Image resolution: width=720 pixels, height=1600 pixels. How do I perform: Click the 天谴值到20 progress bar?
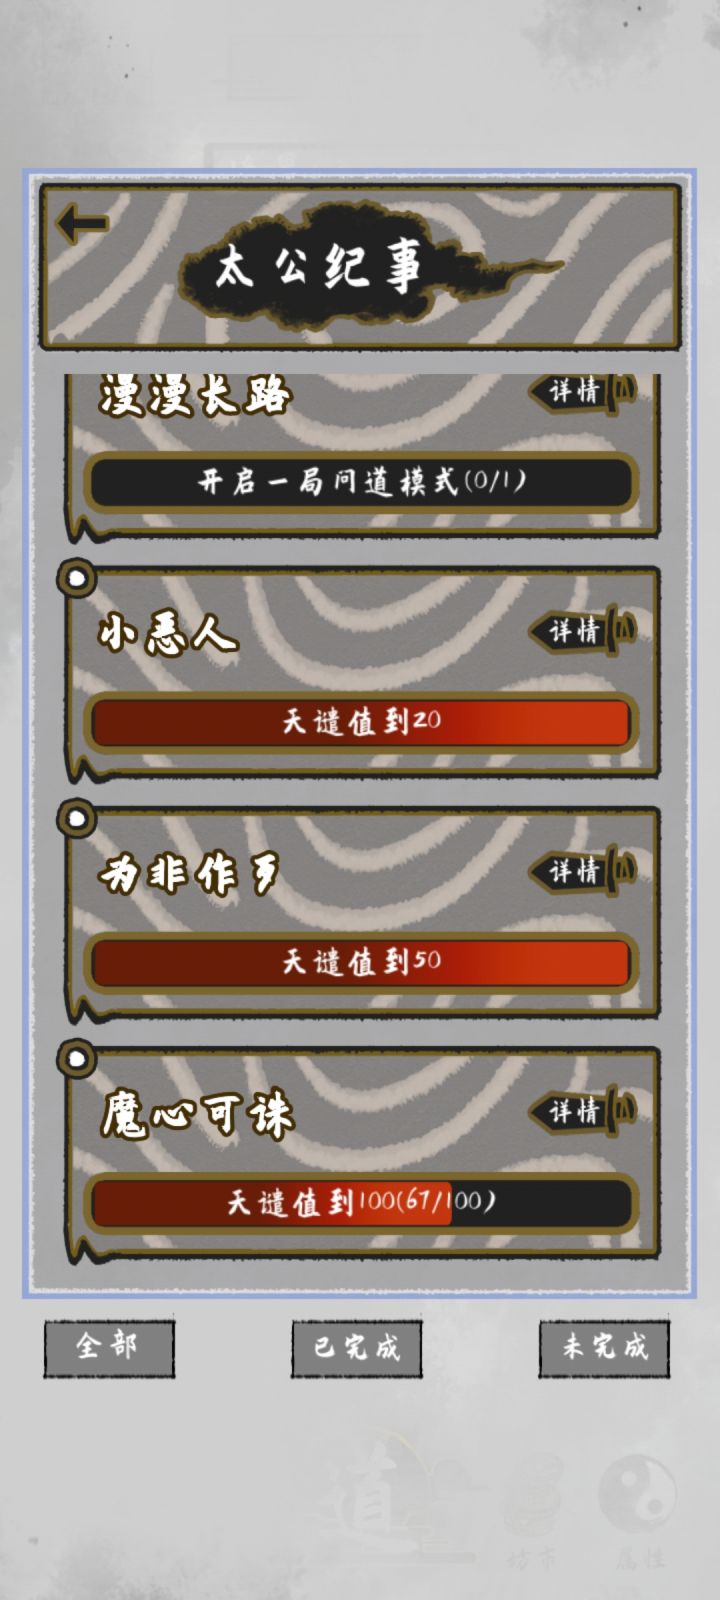[x=360, y=721]
